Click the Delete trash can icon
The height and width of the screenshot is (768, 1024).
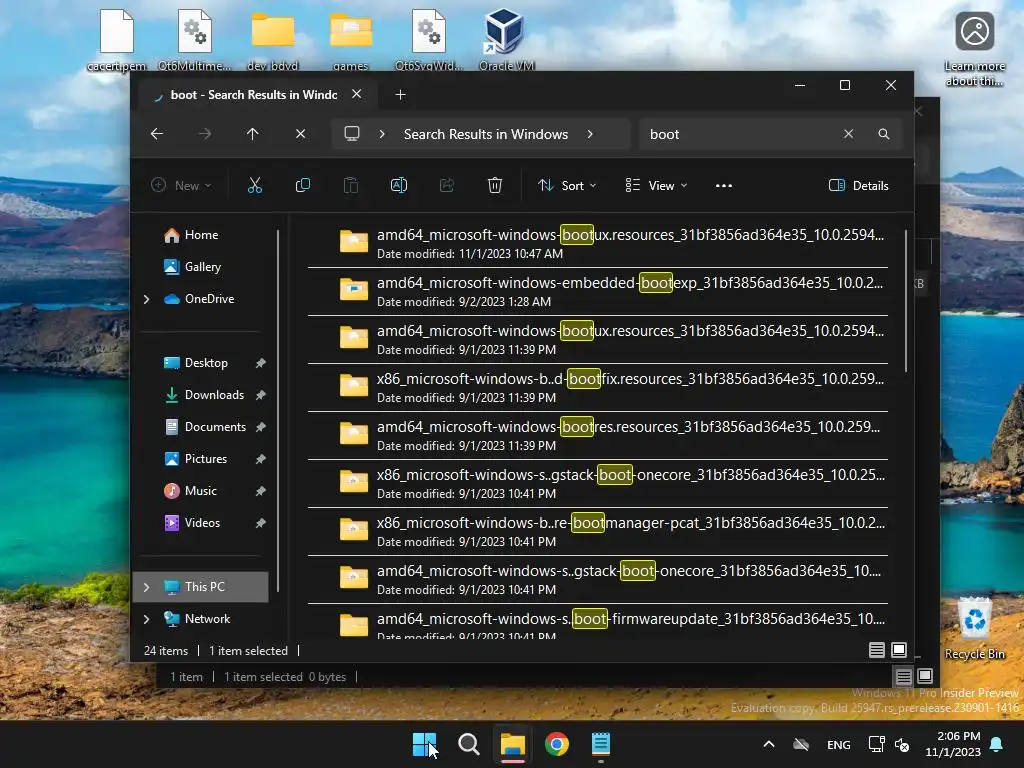pyautogui.click(x=495, y=185)
